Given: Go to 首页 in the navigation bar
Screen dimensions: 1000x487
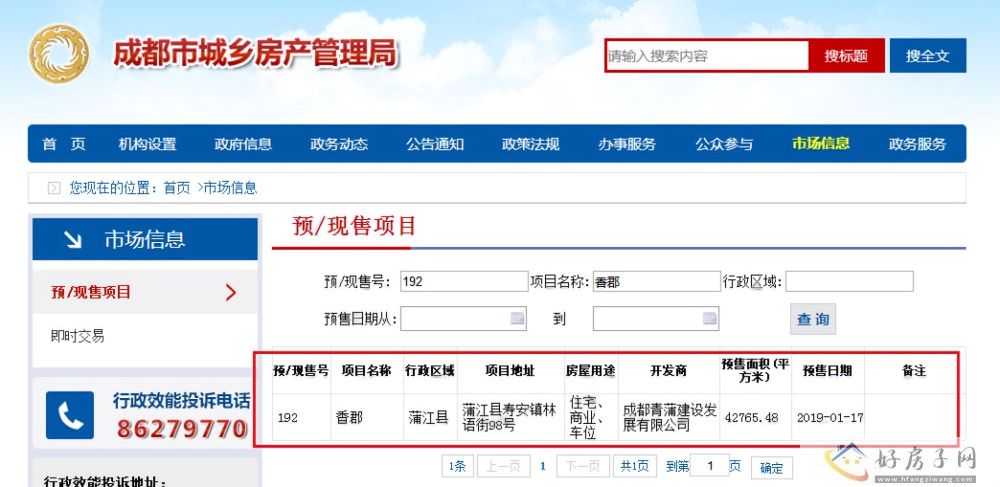Looking at the screenshot, I should [x=63, y=144].
